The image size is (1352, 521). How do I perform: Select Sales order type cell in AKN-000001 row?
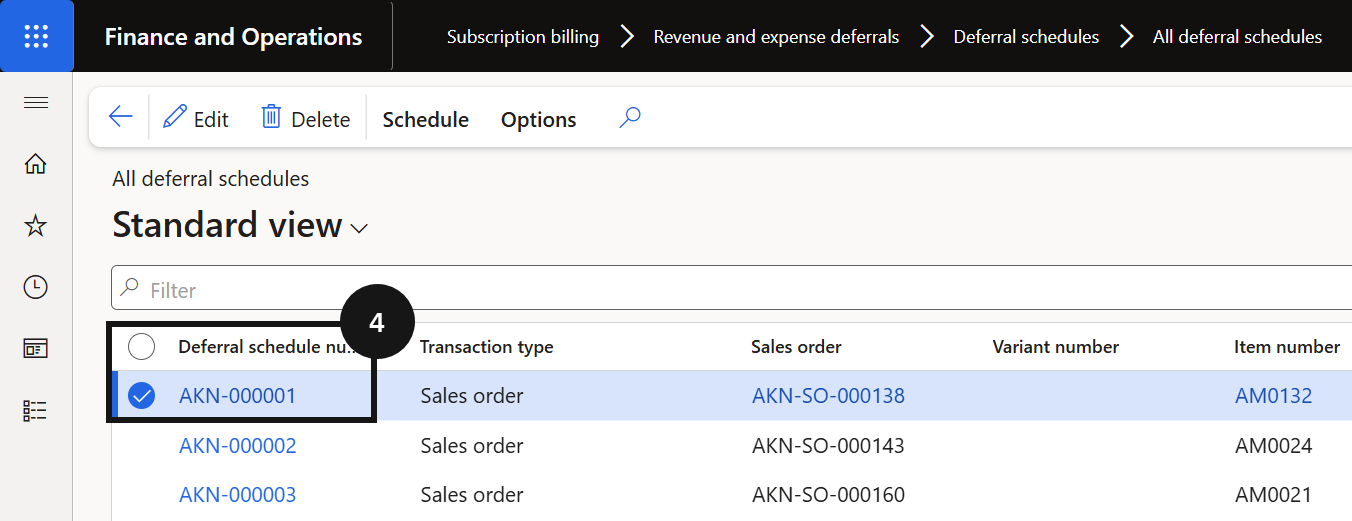(x=472, y=396)
